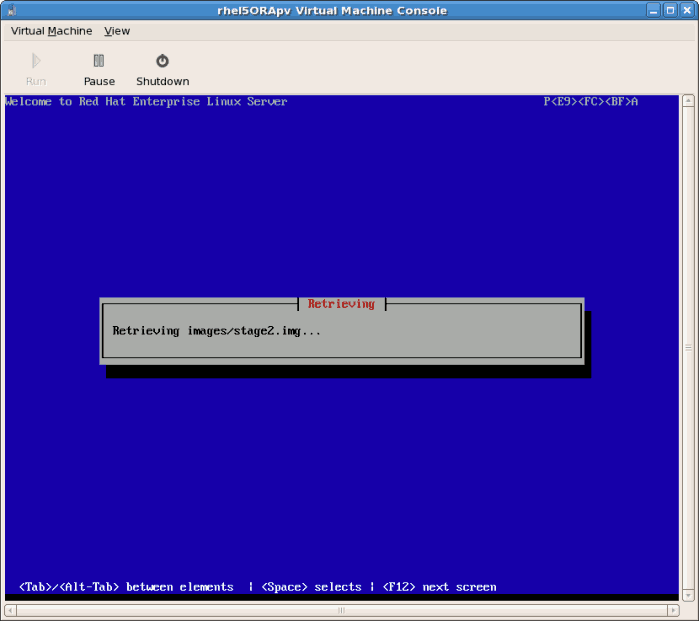Click the scroll down arrow
699x621 pixels.
(688, 596)
